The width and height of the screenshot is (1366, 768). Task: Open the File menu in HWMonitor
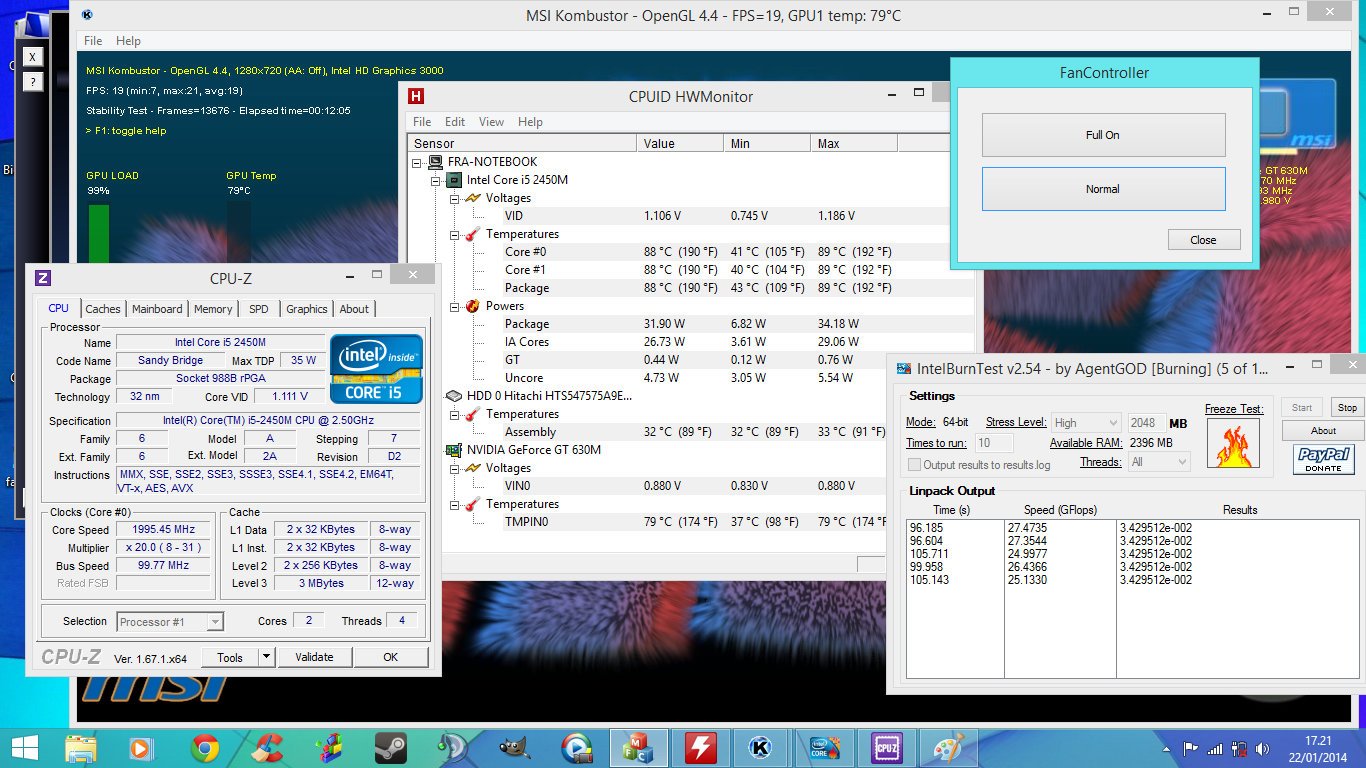tap(422, 122)
